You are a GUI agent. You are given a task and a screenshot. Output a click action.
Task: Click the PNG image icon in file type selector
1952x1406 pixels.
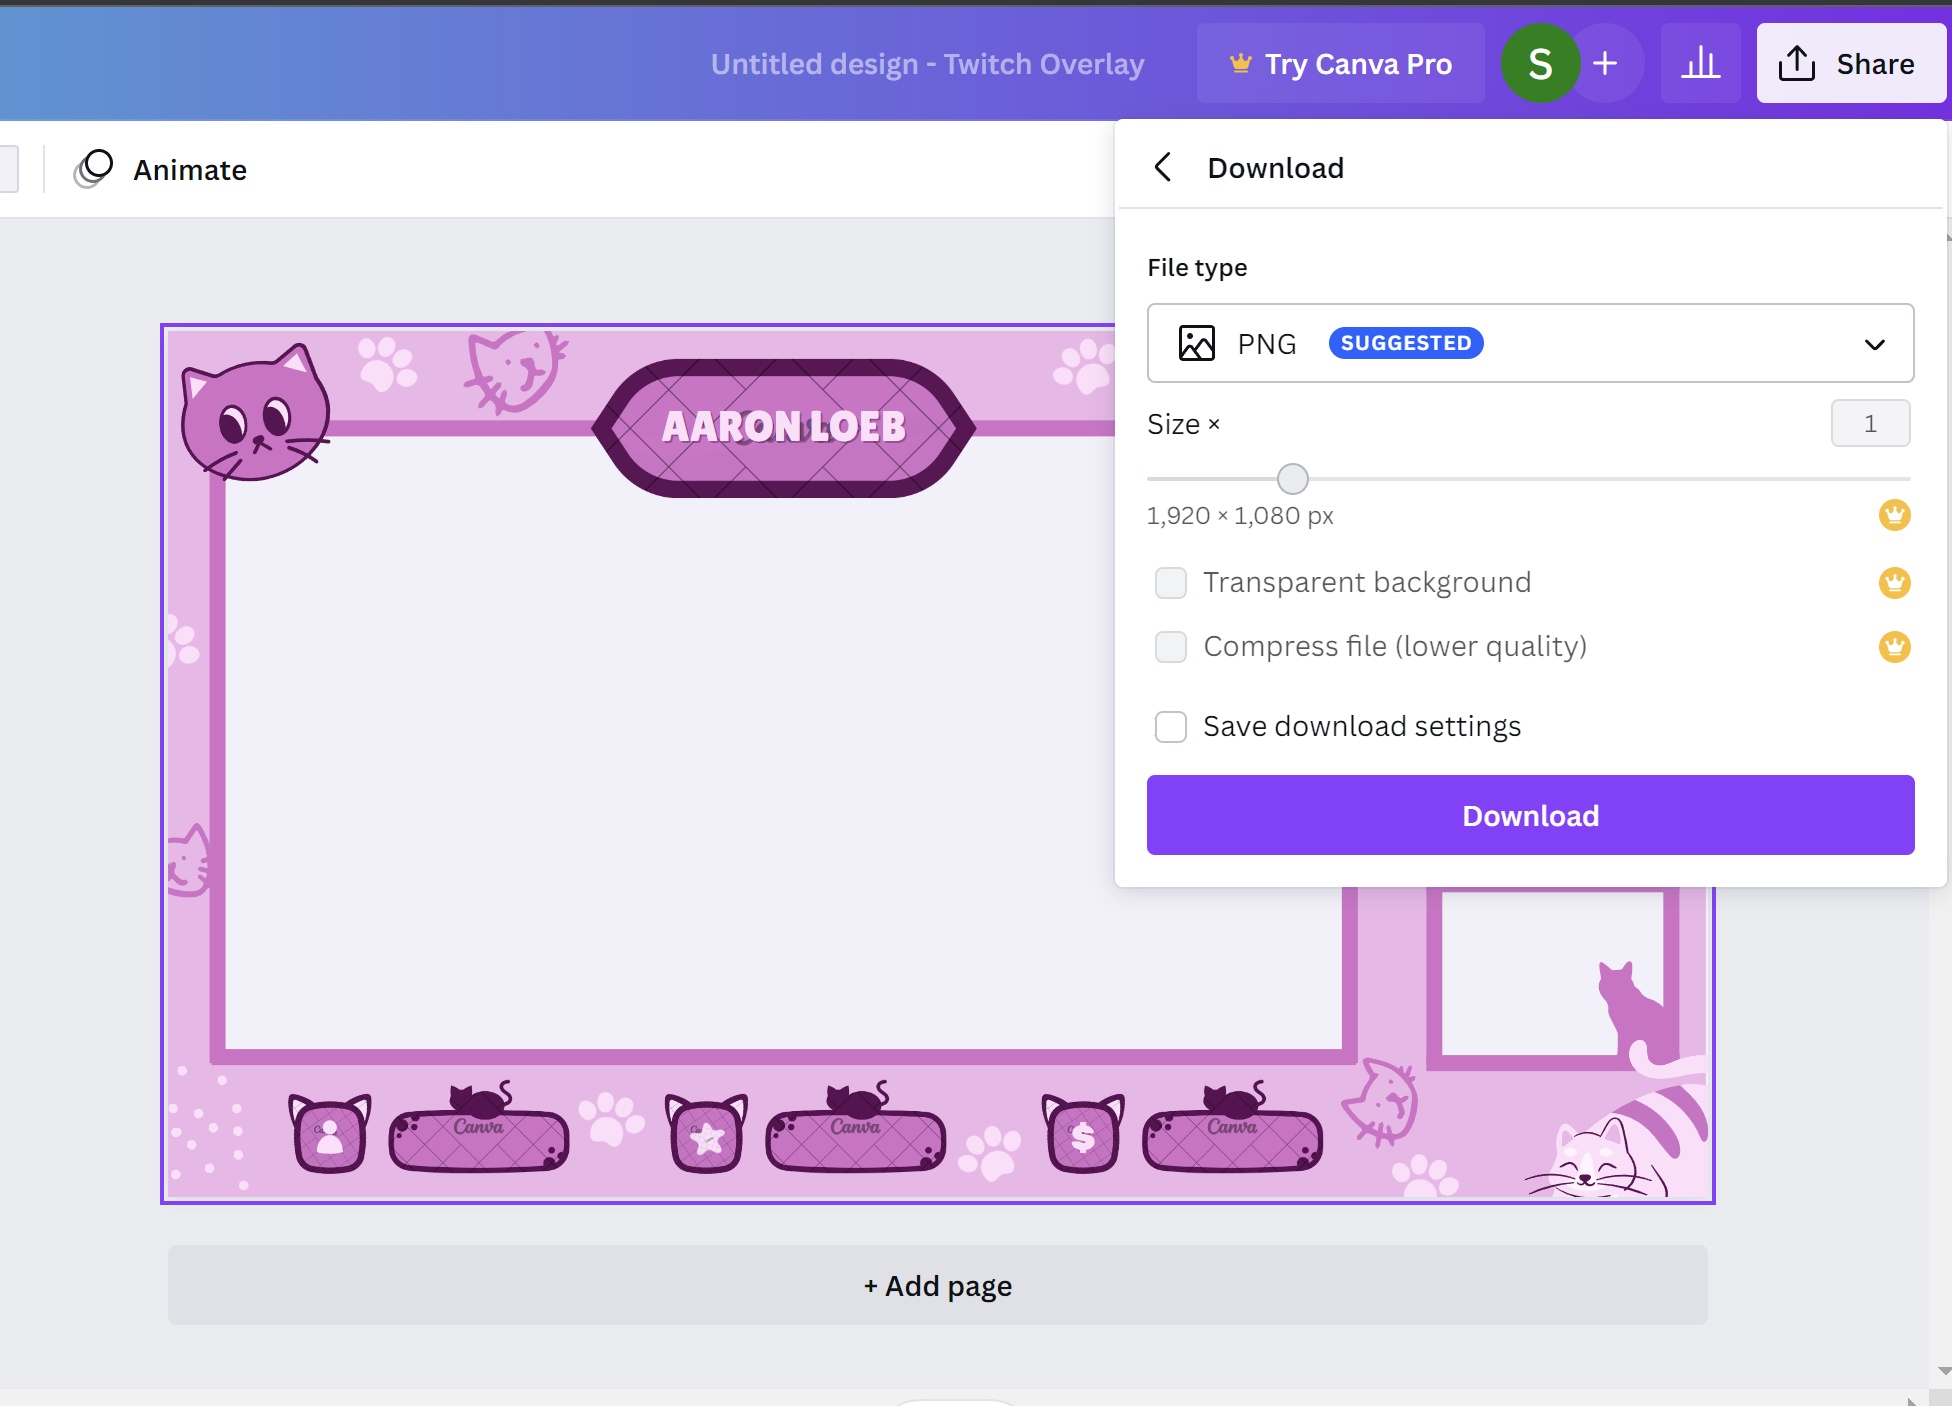[1196, 343]
